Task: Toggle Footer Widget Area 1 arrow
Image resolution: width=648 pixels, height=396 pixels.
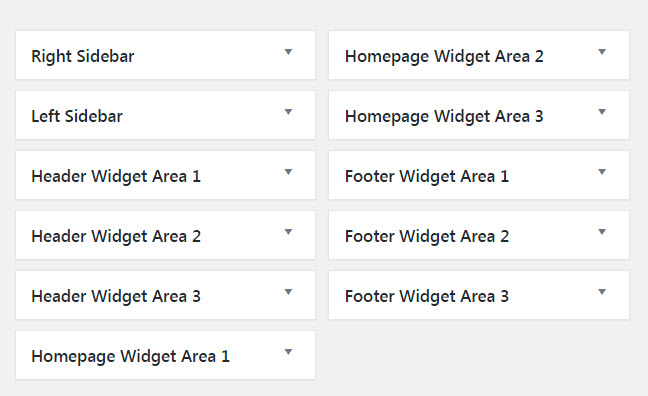Action: (x=602, y=172)
